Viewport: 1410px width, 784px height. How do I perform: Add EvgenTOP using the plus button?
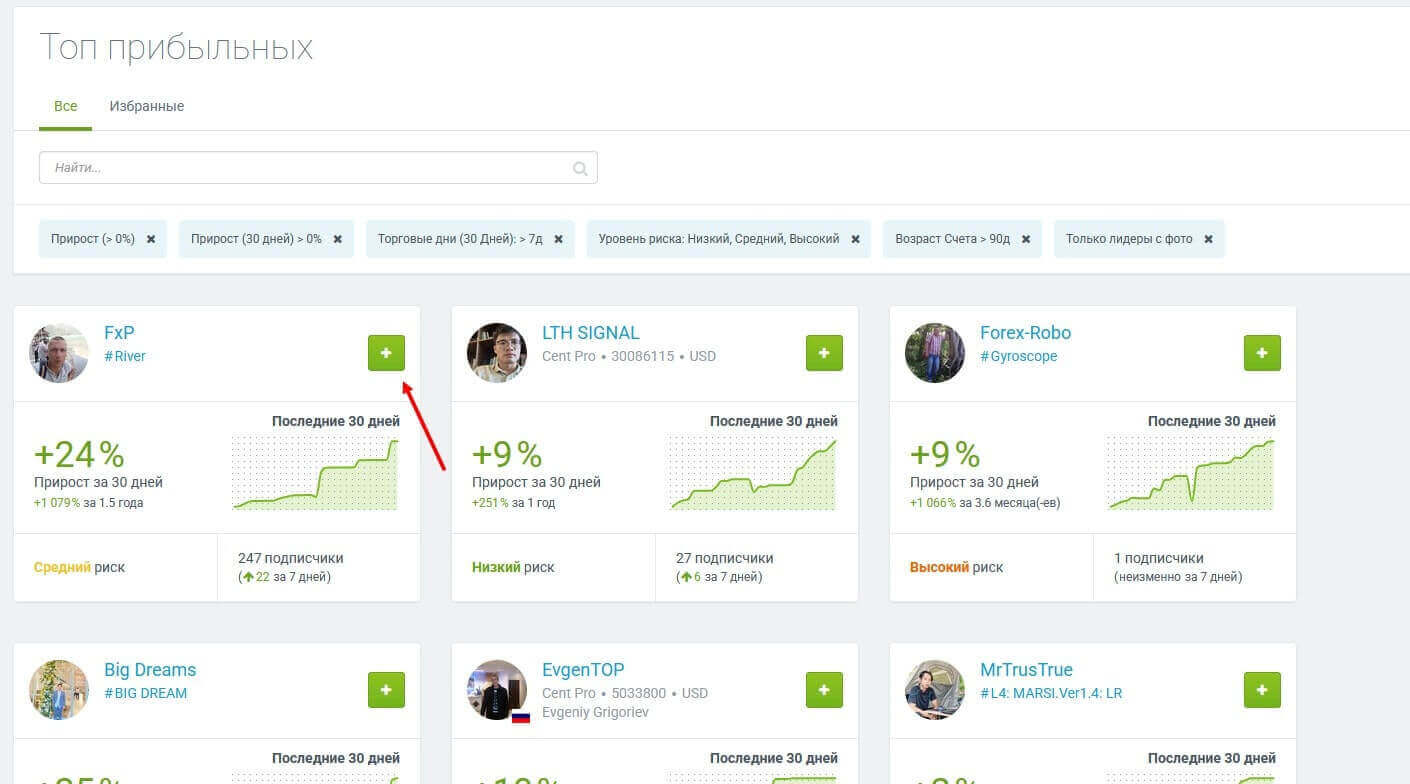(x=824, y=690)
